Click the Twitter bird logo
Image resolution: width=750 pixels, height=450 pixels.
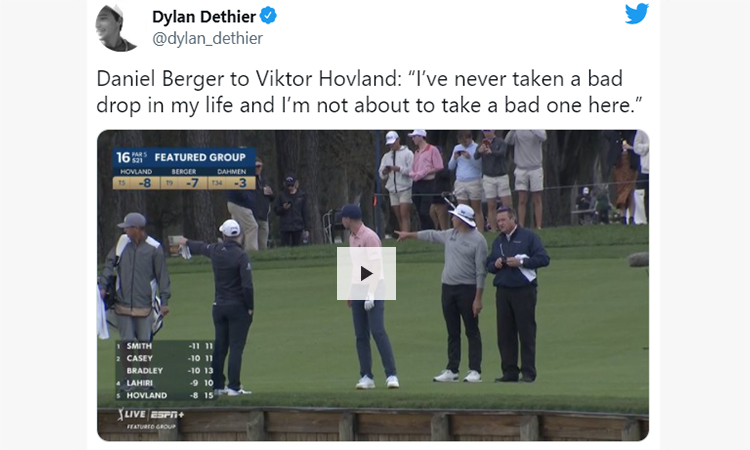click(637, 14)
